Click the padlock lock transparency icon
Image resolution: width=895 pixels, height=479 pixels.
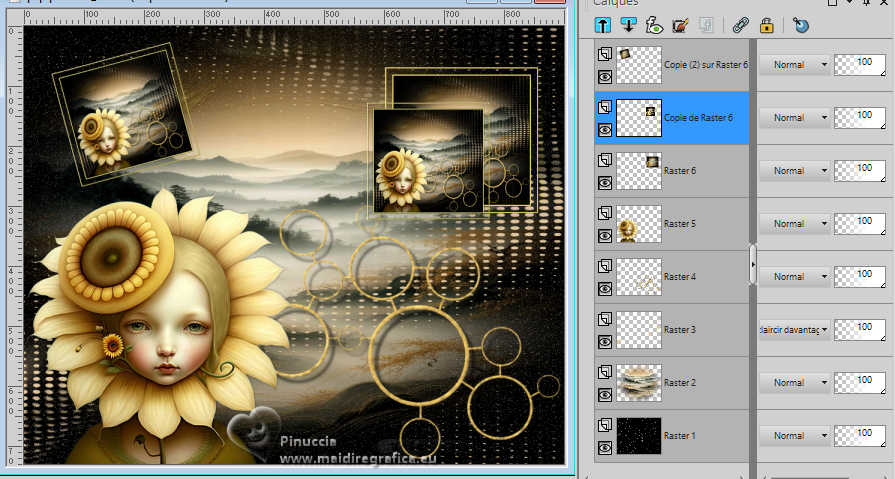[767, 25]
